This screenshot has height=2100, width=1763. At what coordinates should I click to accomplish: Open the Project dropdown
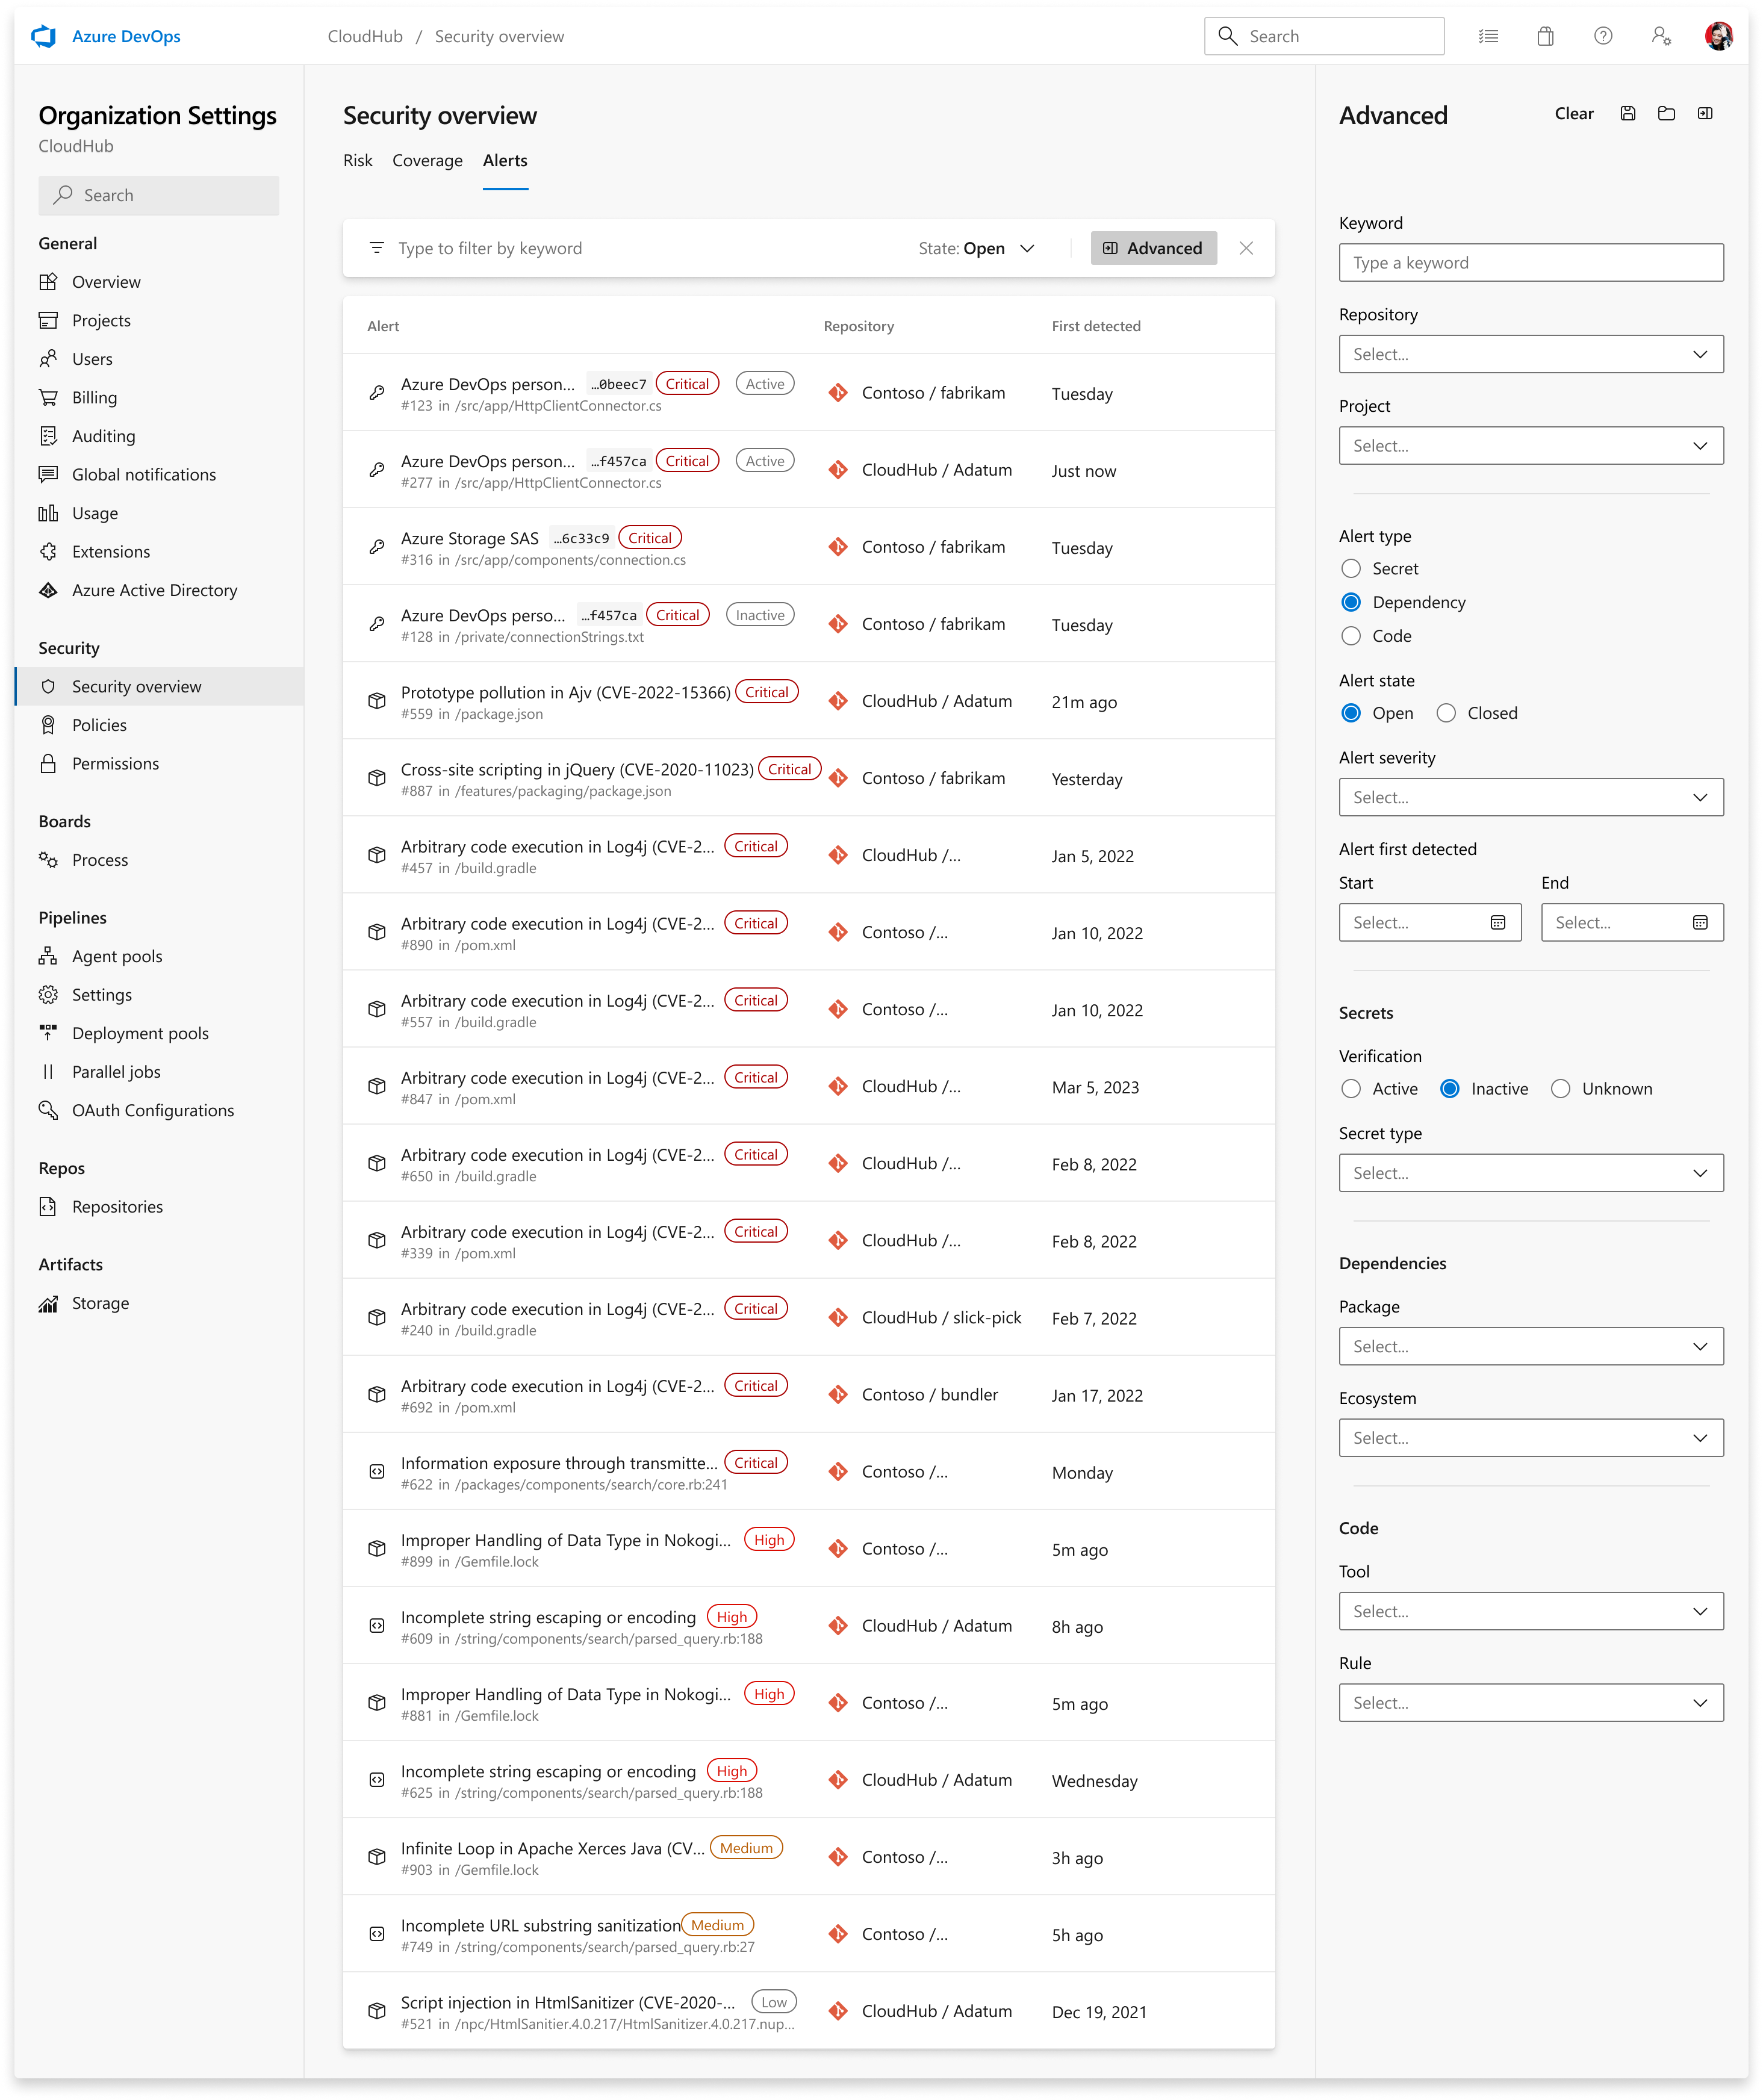point(1531,446)
